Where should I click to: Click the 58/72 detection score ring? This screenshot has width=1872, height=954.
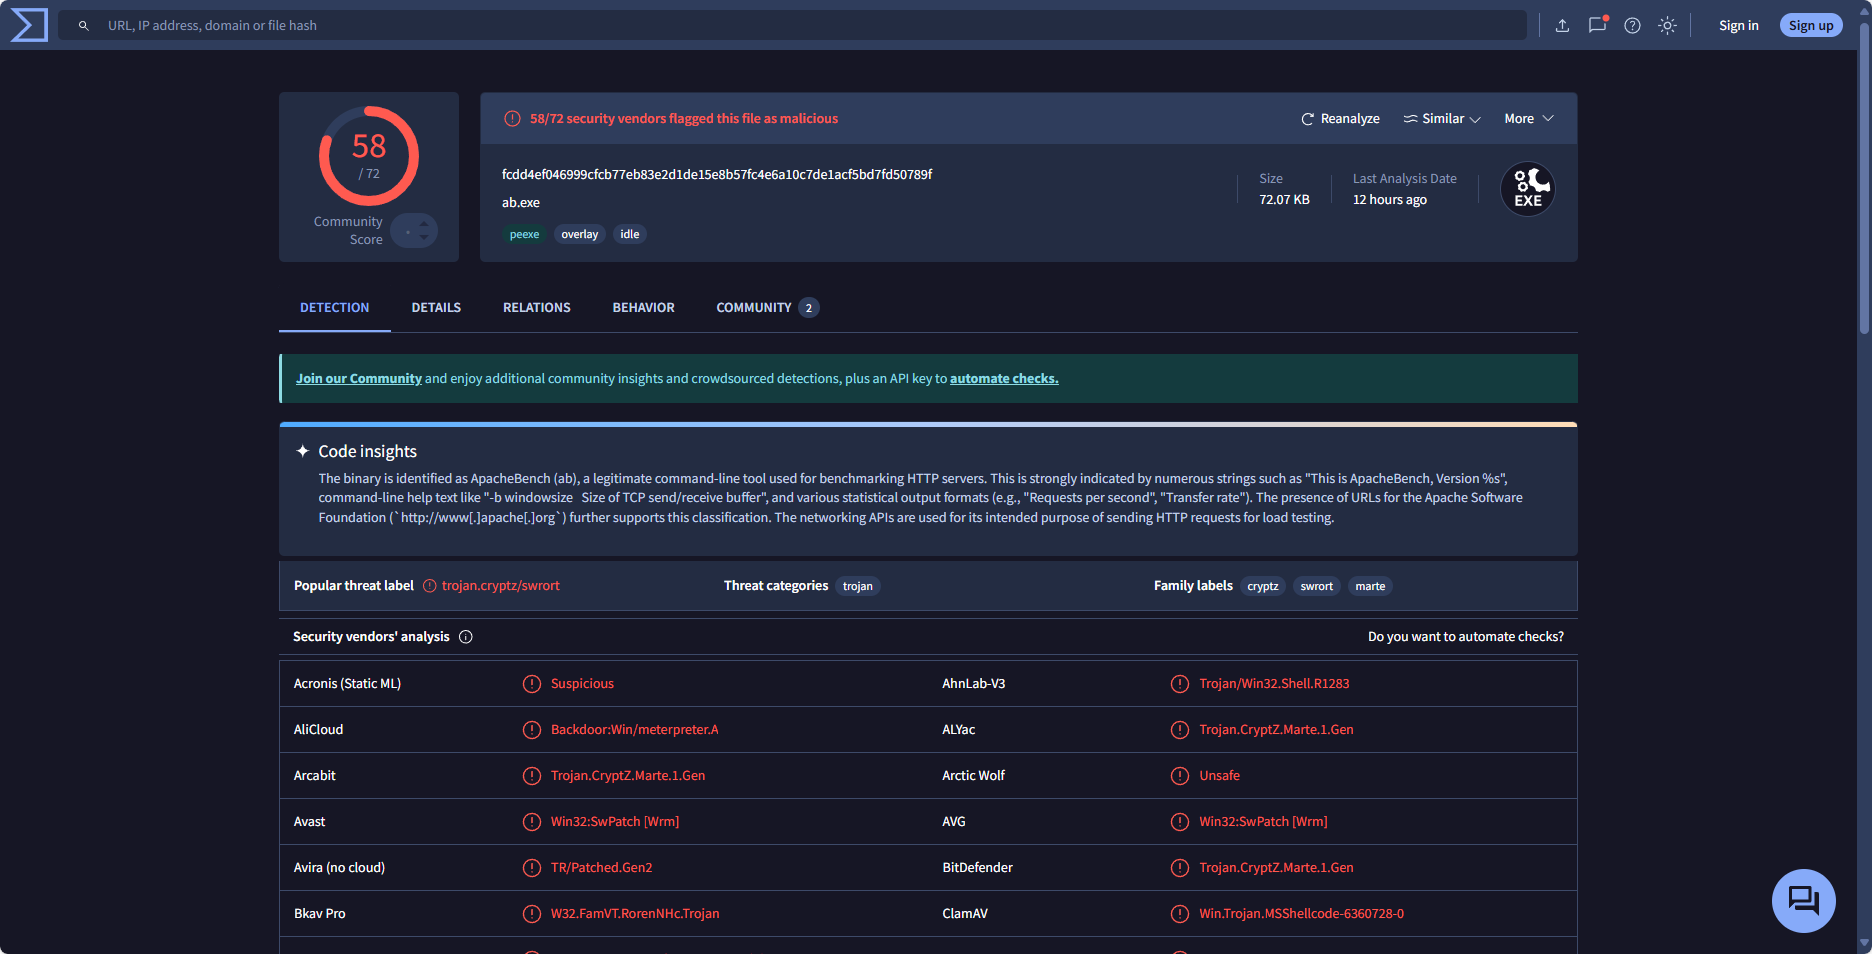pos(369,156)
